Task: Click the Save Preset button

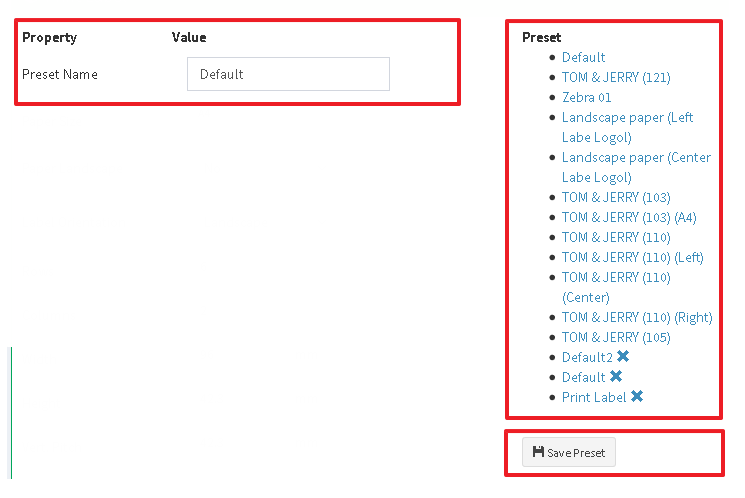Action: coord(569,453)
